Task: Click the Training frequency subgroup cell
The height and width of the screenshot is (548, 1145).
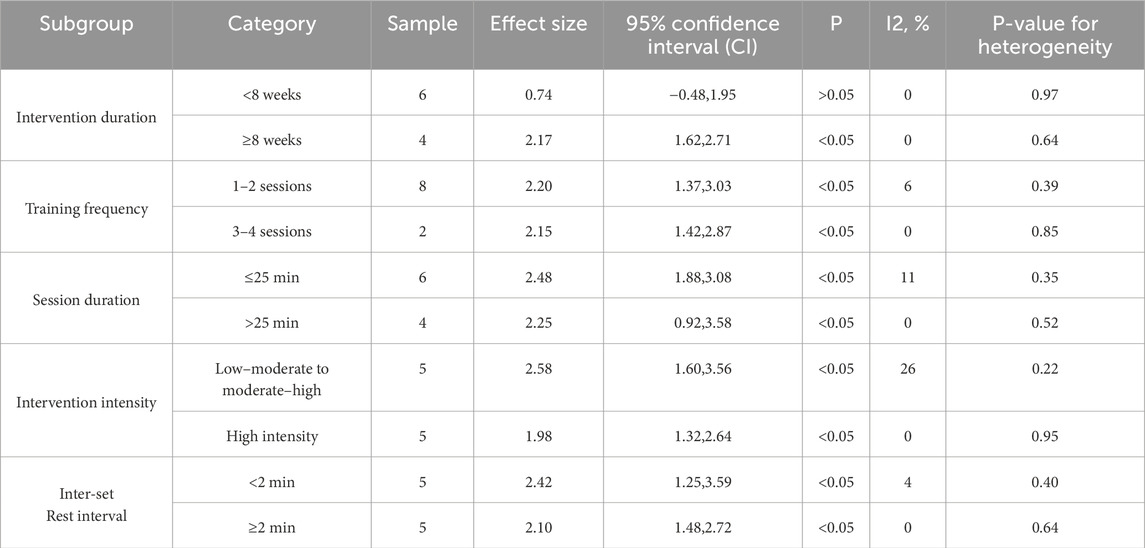Action: [x=86, y=209]
